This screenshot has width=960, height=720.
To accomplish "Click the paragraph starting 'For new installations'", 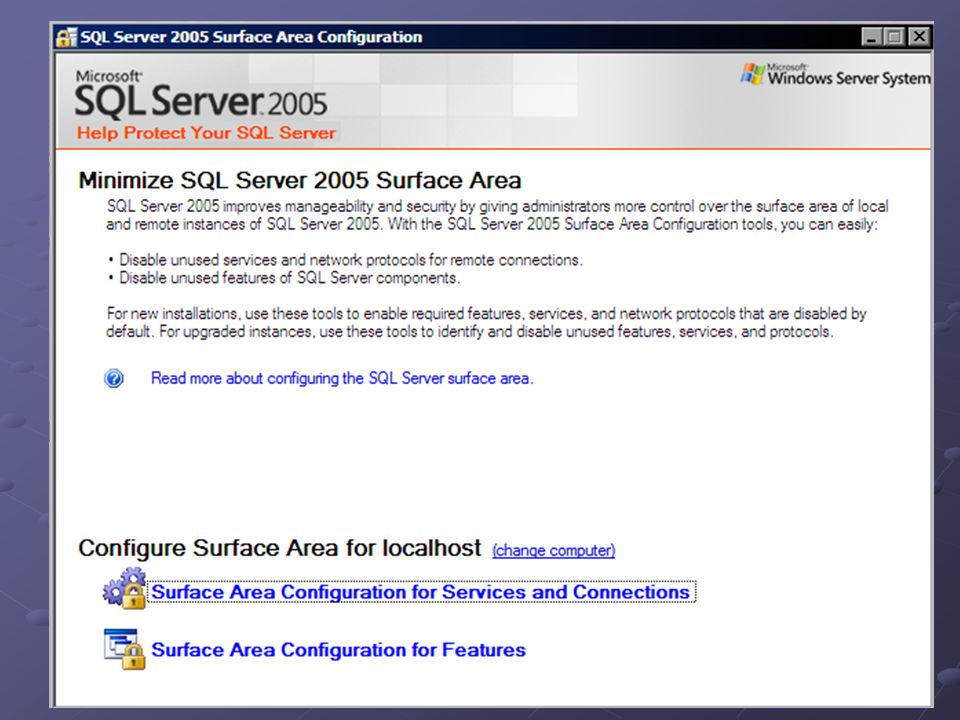I will [x=486, y=323].
